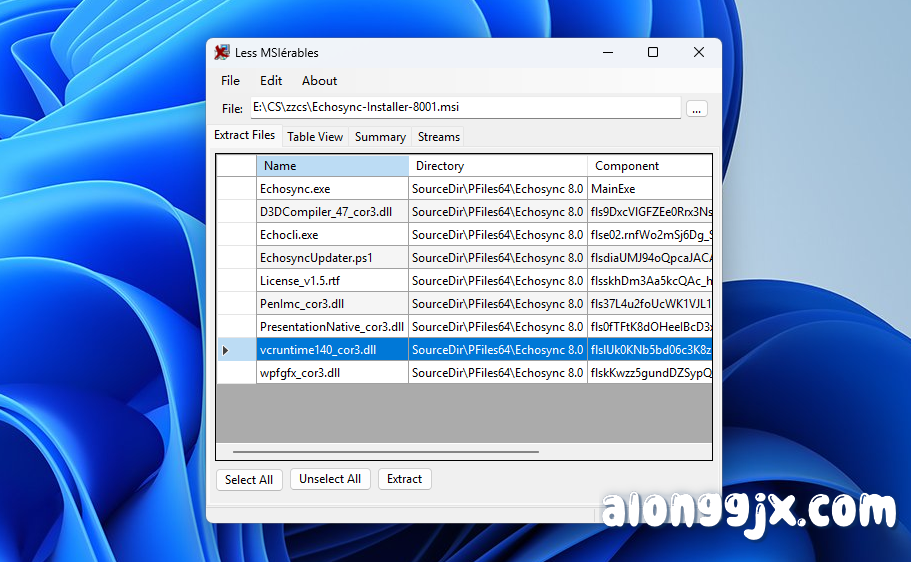The image size is (911, 562).
Task: Click the row header of wpfgfx_cor3.dll row
Action: tap(236, 373)
